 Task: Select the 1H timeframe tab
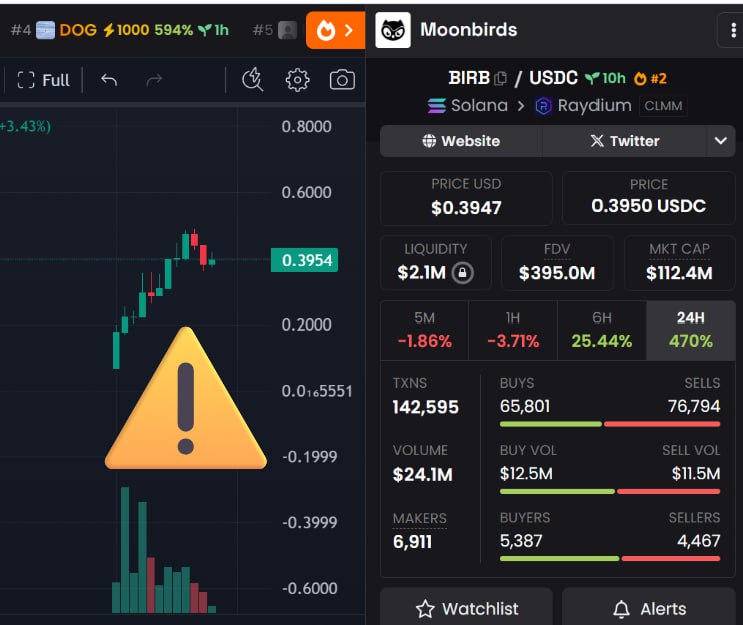[x=513, y=330]
